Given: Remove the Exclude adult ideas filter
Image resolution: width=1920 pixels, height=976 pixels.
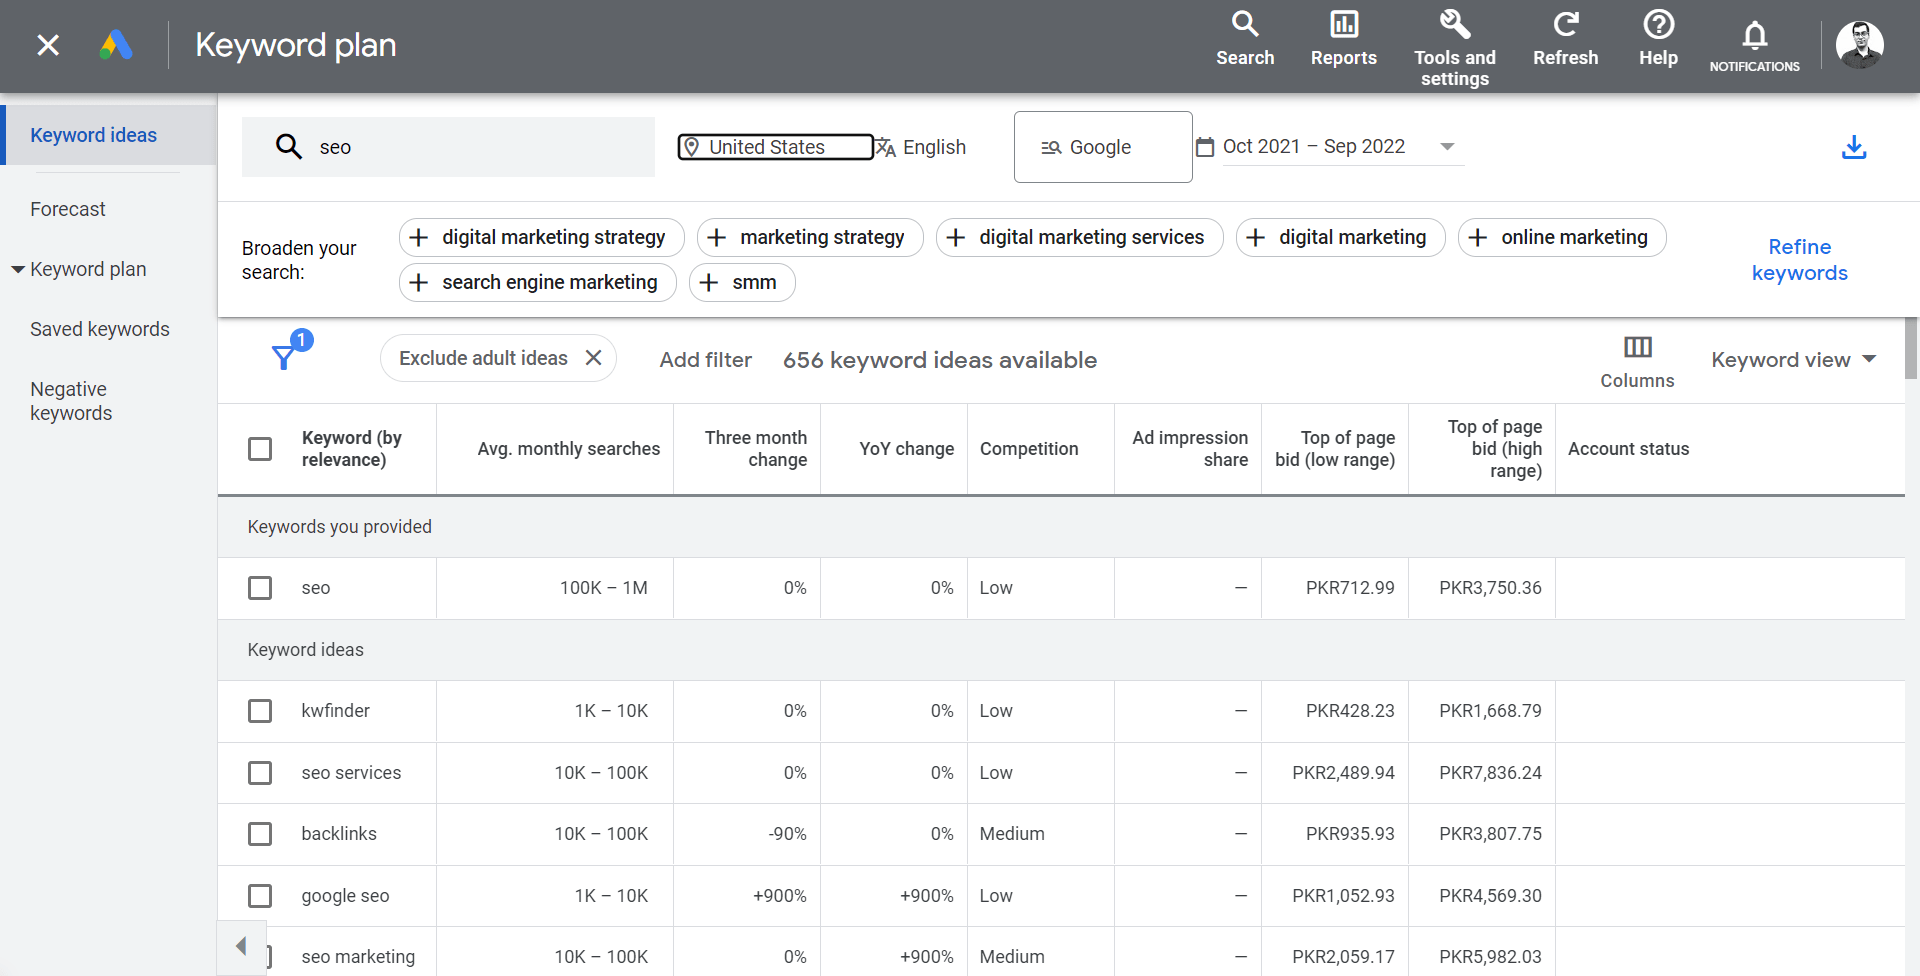Looking at the screenshot, I should [x=593, y=357].
